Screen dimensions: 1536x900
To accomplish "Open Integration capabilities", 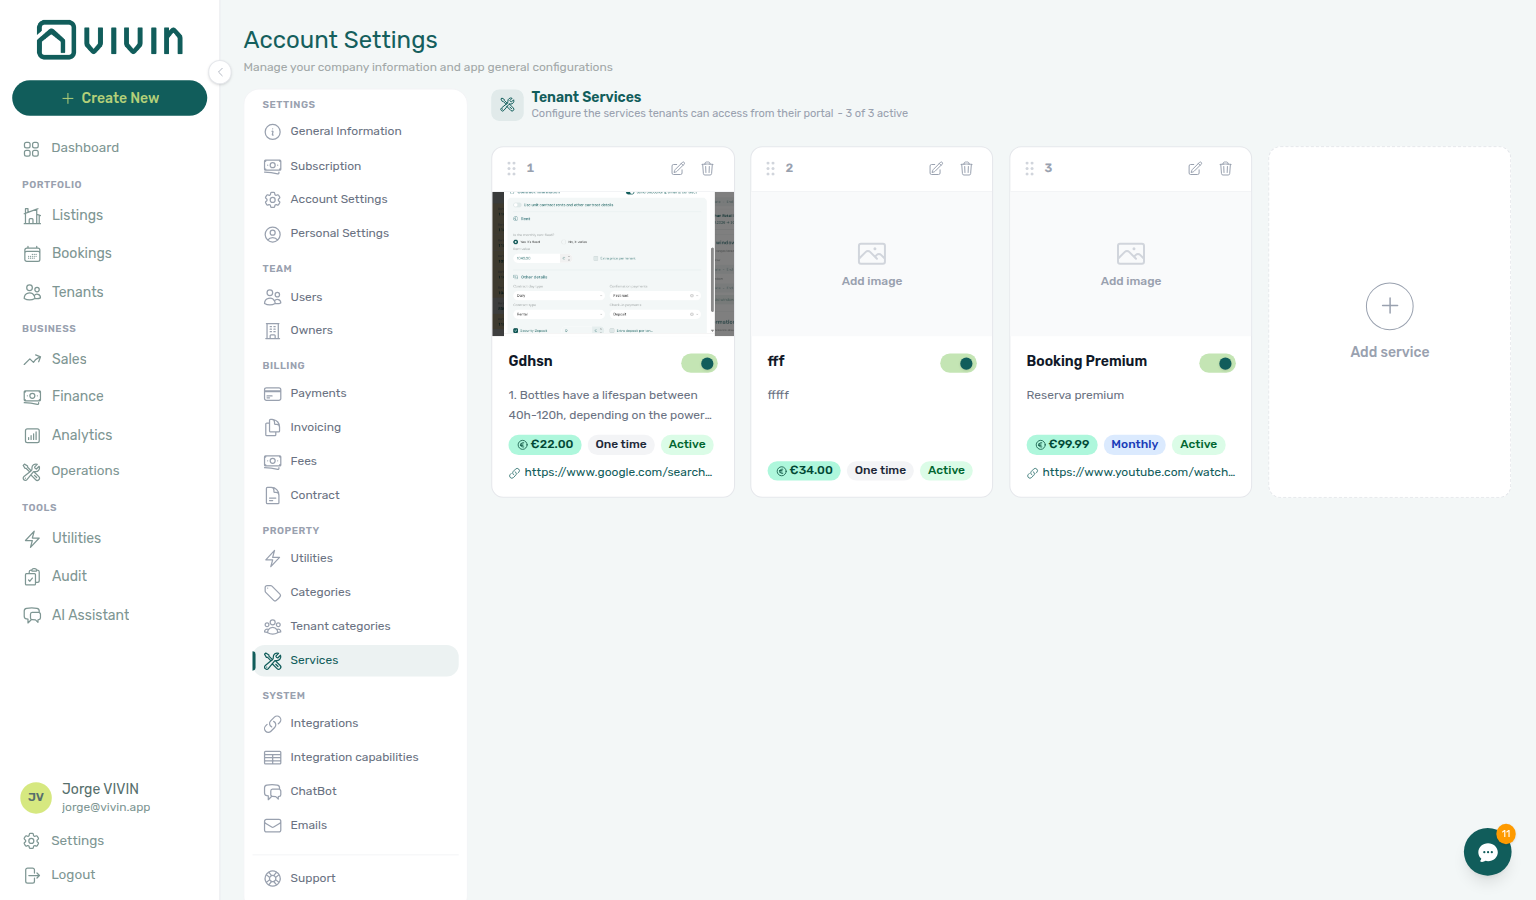I will point(354,758).
